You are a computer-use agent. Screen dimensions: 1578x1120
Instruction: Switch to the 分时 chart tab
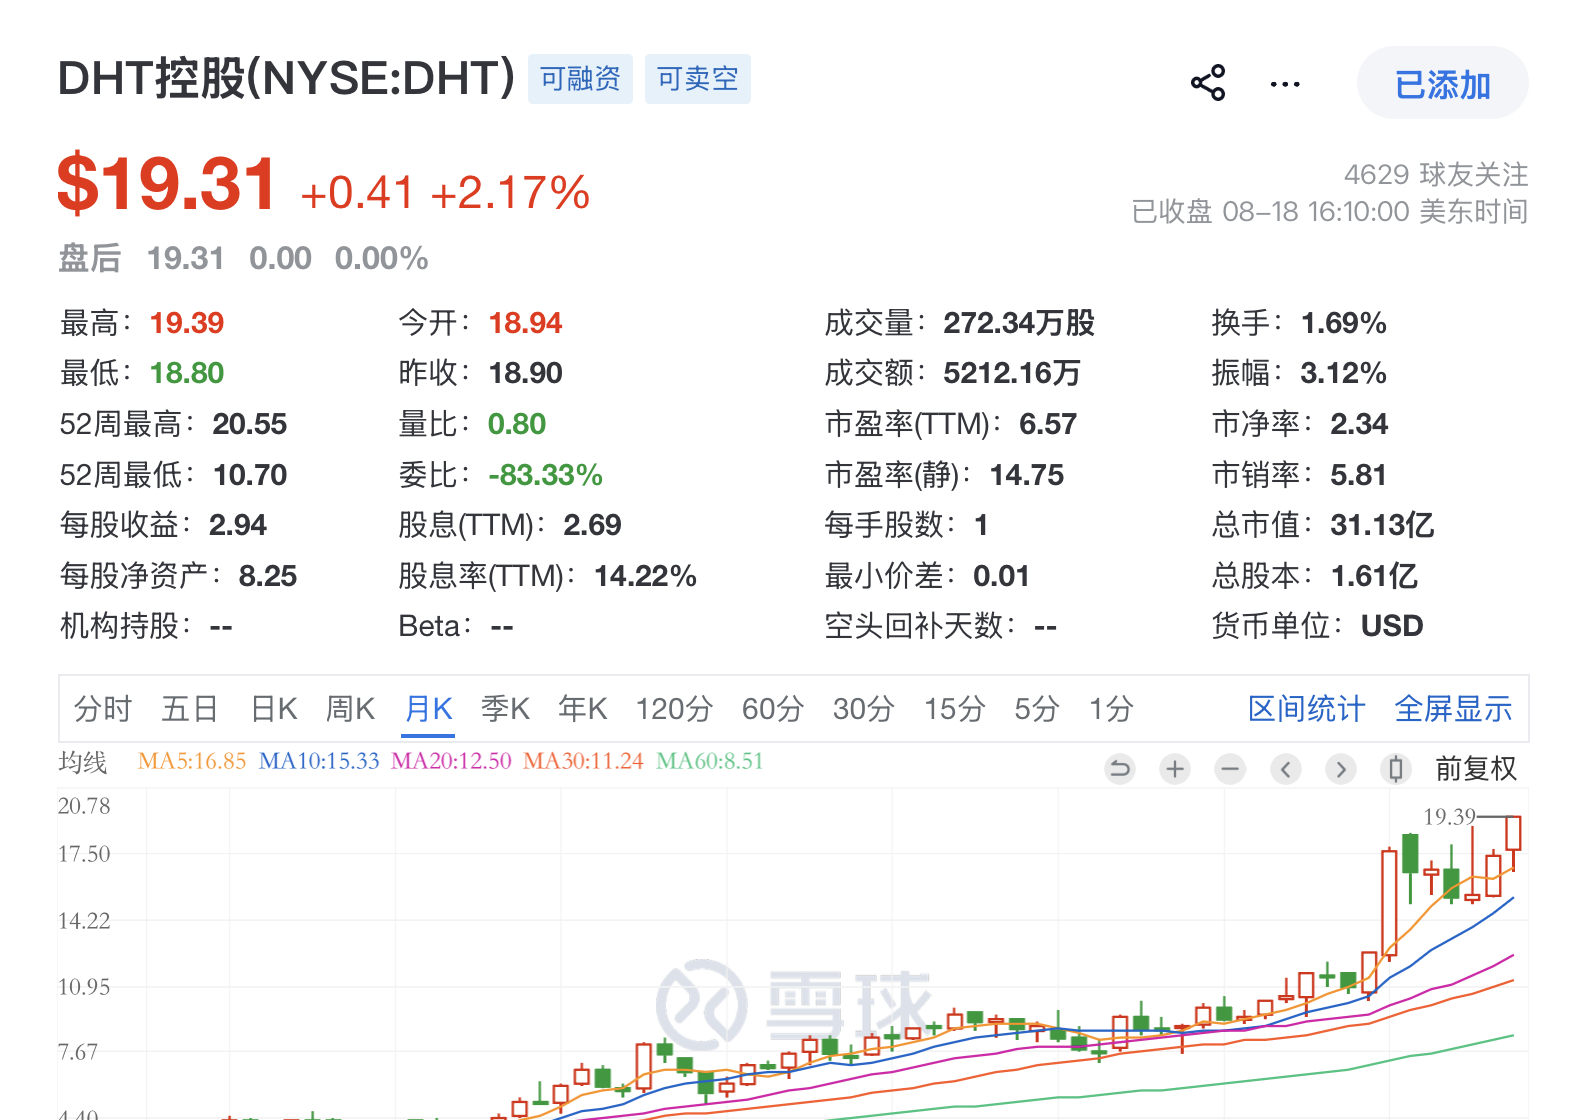103,709
